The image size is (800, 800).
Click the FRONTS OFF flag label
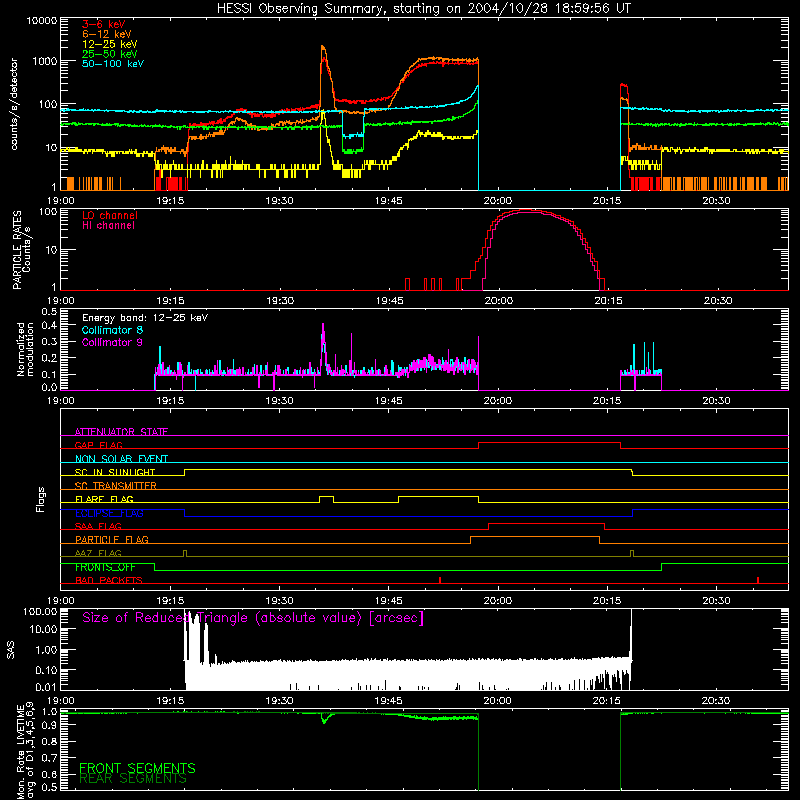(x=105, y=567)
